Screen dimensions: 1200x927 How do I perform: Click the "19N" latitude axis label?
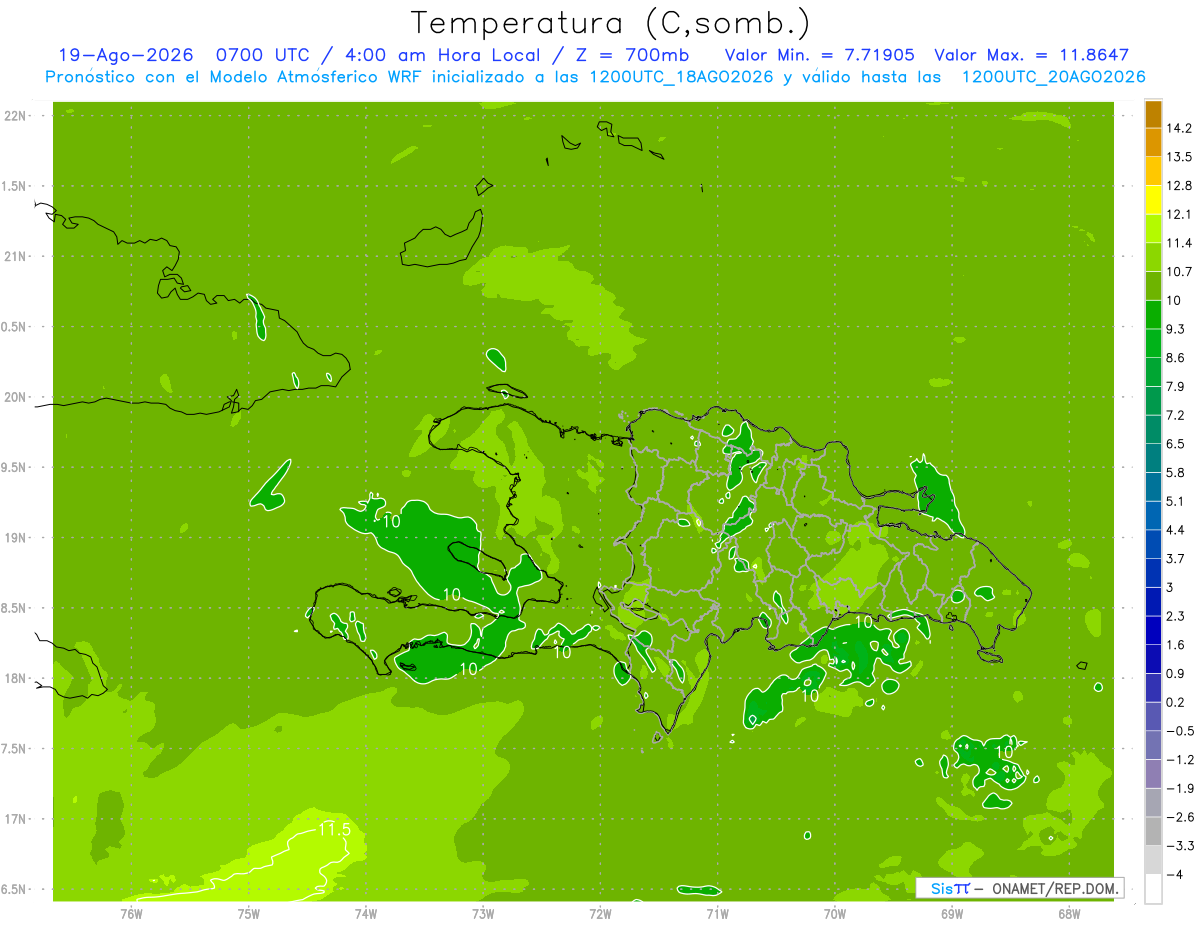point(16,538)
